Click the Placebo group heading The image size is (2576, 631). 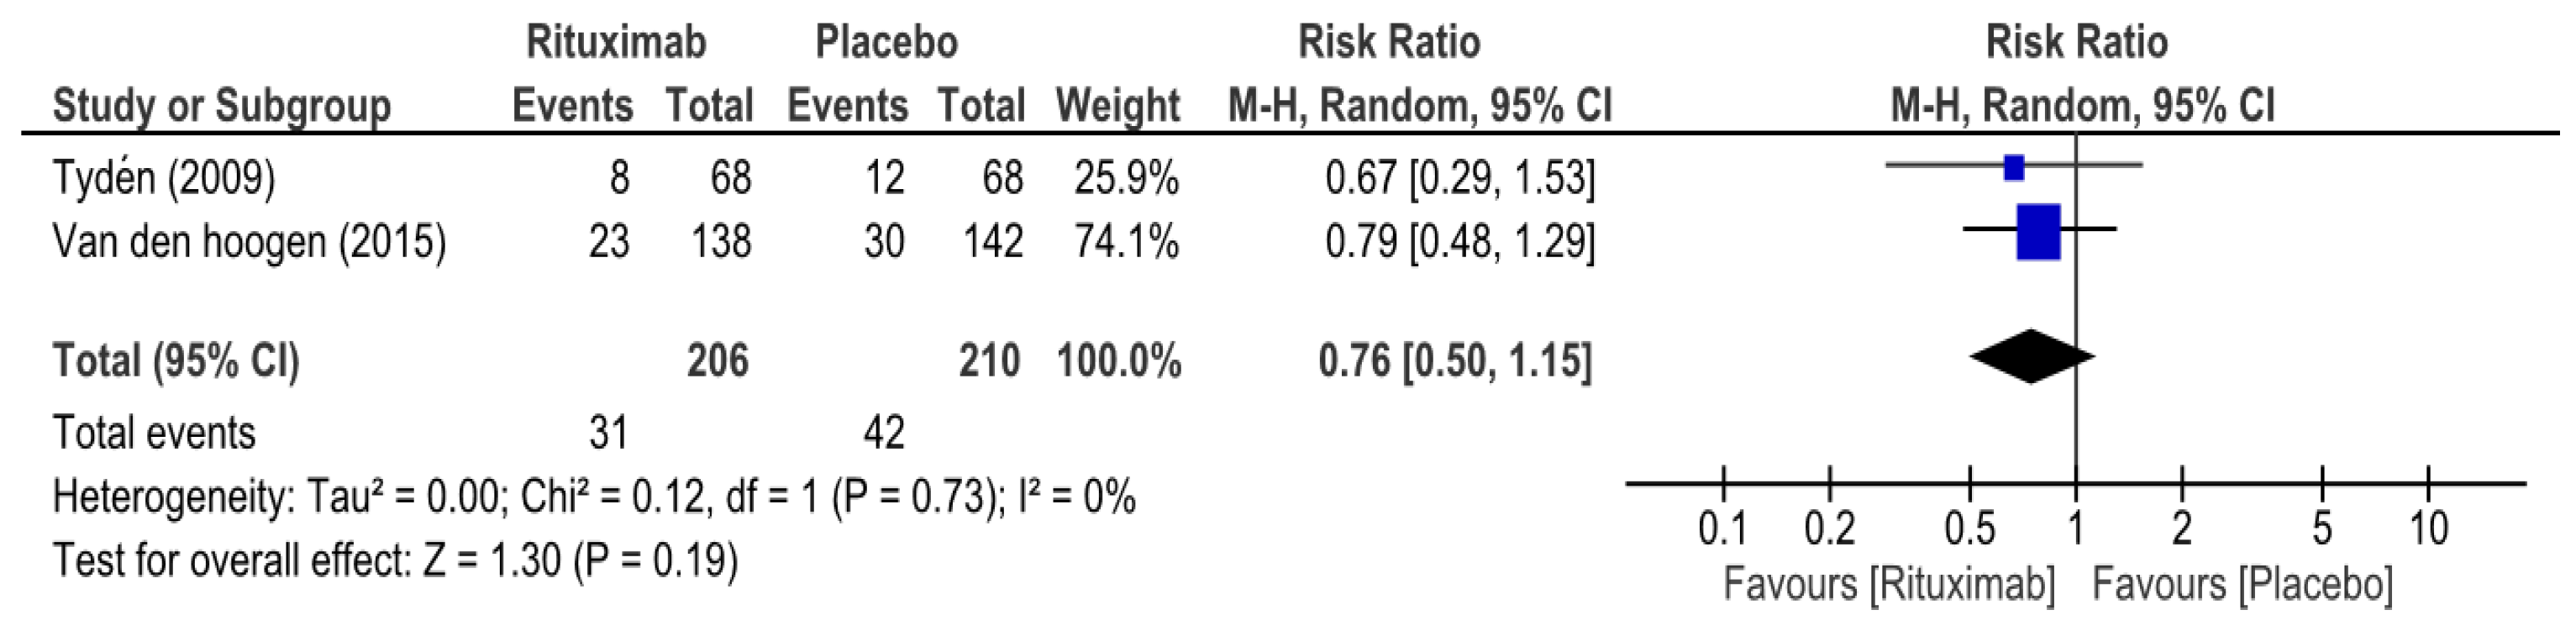pyautogui.click(x=886, y=42)
